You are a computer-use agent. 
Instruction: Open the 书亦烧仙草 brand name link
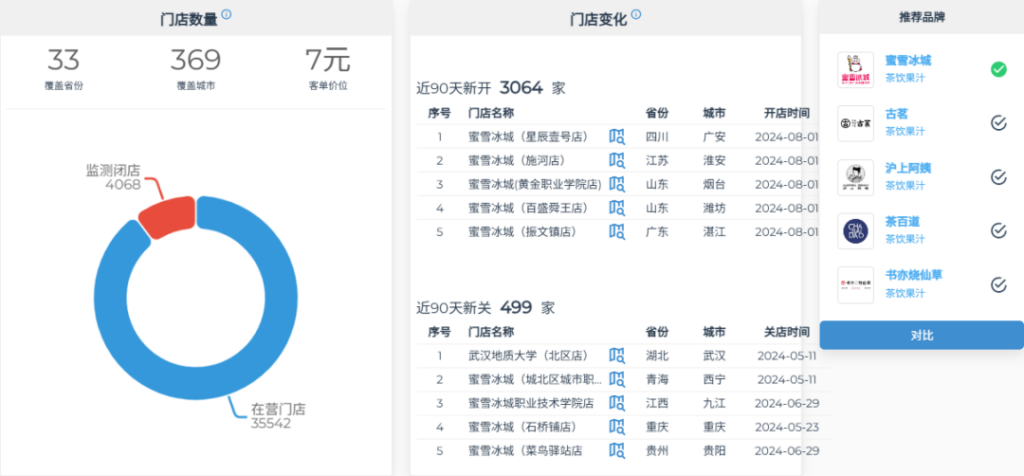point(914,276)
